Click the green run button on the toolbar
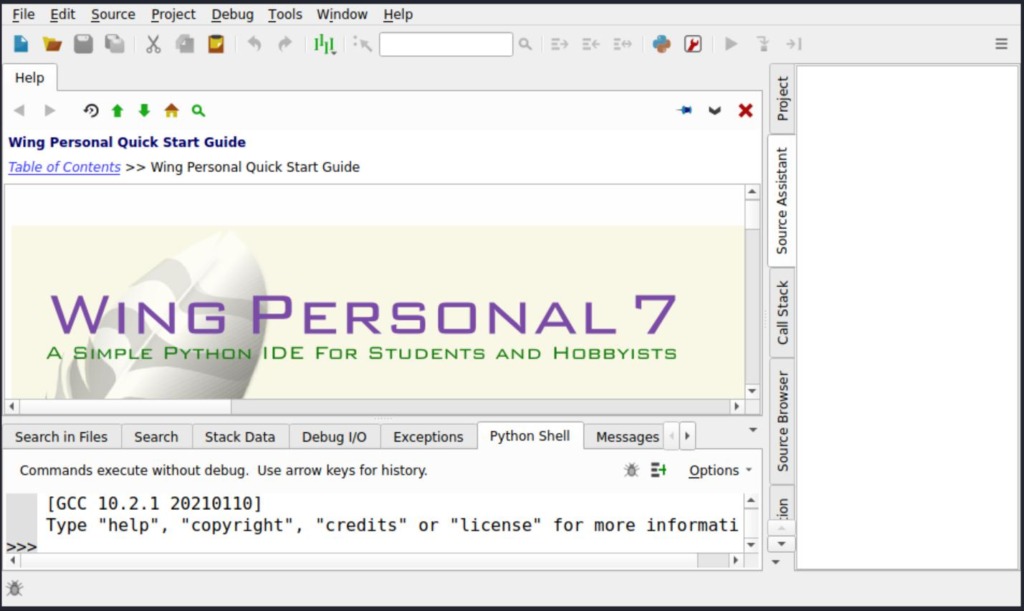The width and height of the screenshot is (1024, 611). pos(730,43)
